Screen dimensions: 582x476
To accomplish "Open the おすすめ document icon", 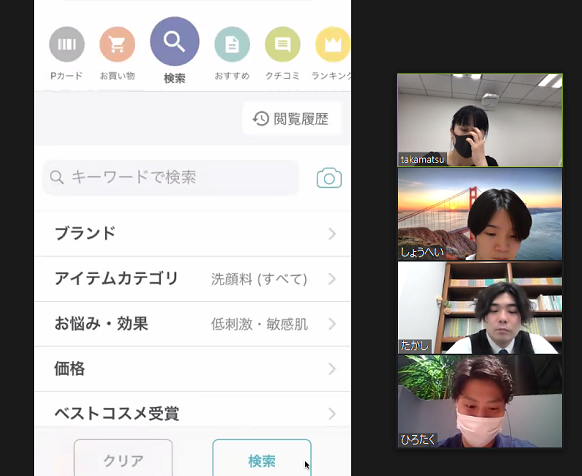I will pyautogui.click(x=232, y=44).
